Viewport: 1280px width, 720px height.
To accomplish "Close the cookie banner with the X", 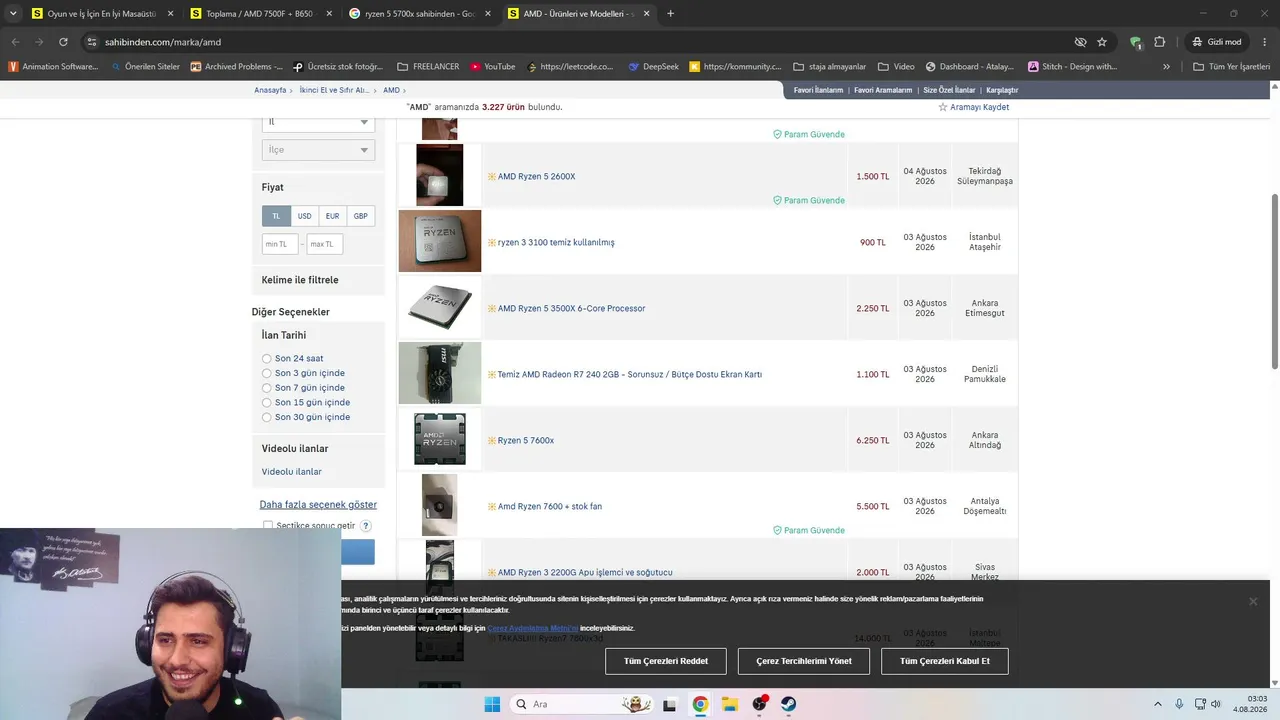I will [1253, 601].
